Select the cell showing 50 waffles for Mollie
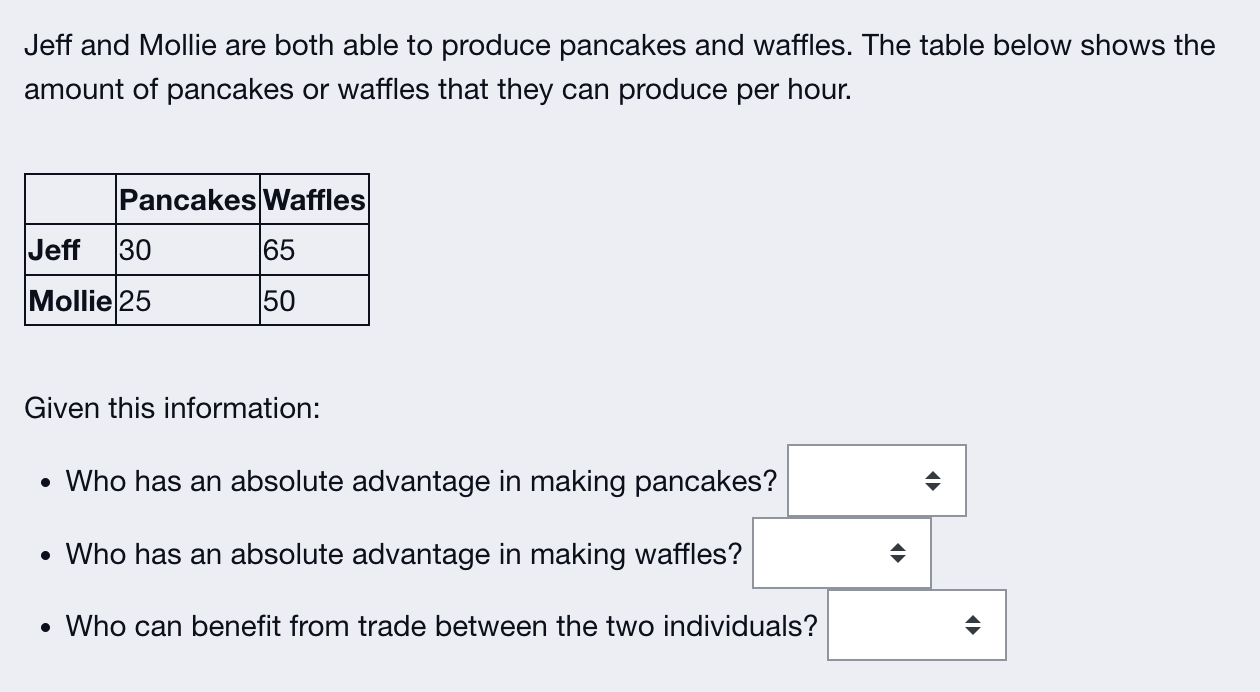The width and height of the screenshot is (1260, 692). coord(315,300)
